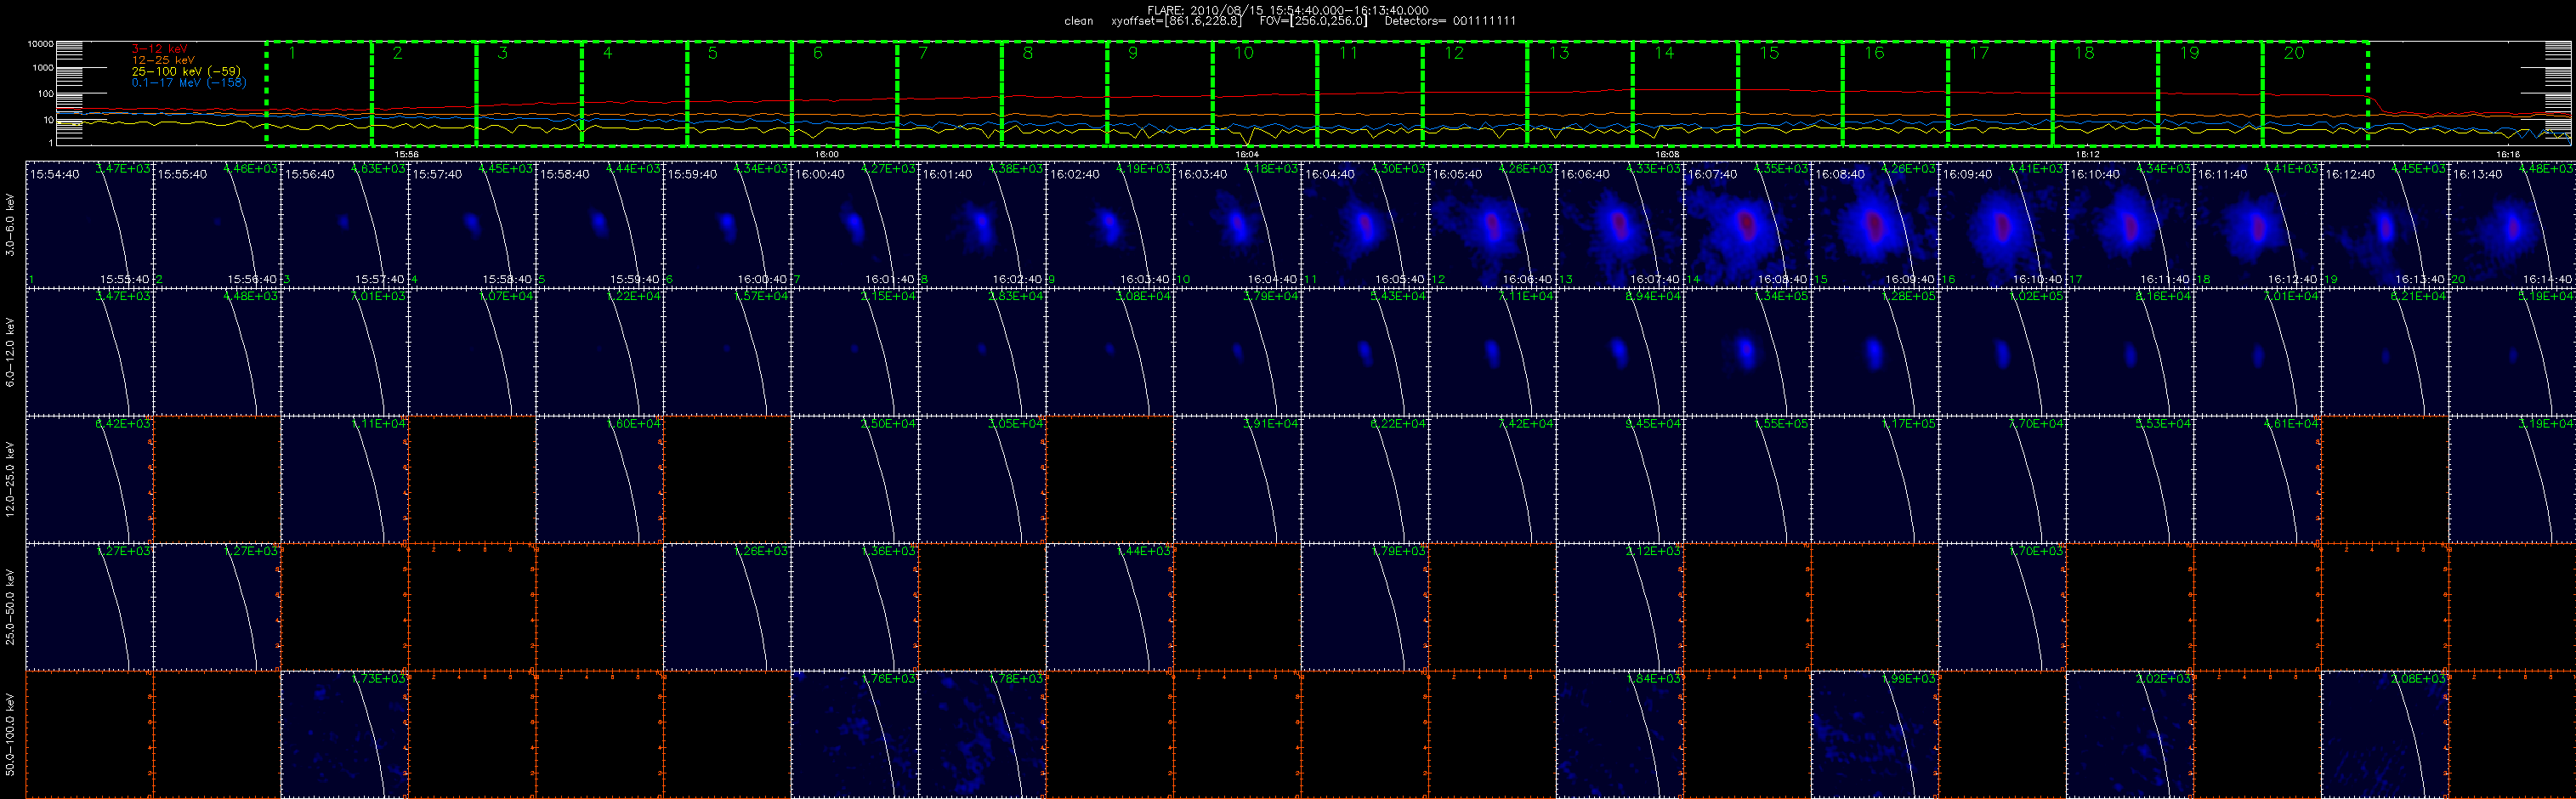This screenshot has height=799, width=2576.
Task: Open the 50.0-100.0 keV image with peak 2.08E+03
Action: tap(2384, 735)
